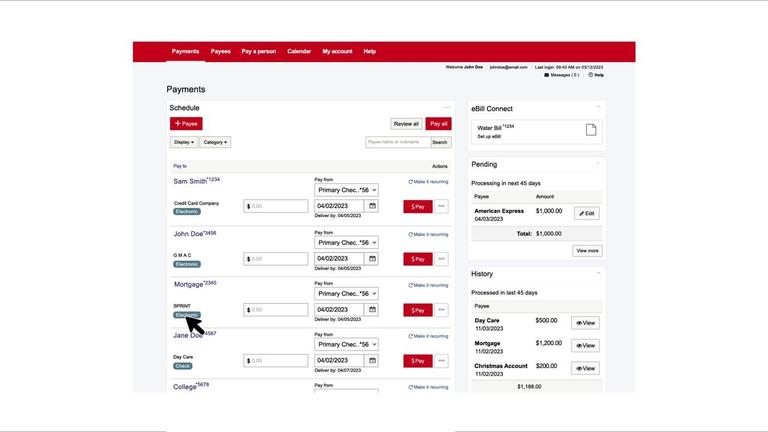Click date field in Sam Smith row
This screenshot has width=768, height=432.
click(340, 206)
